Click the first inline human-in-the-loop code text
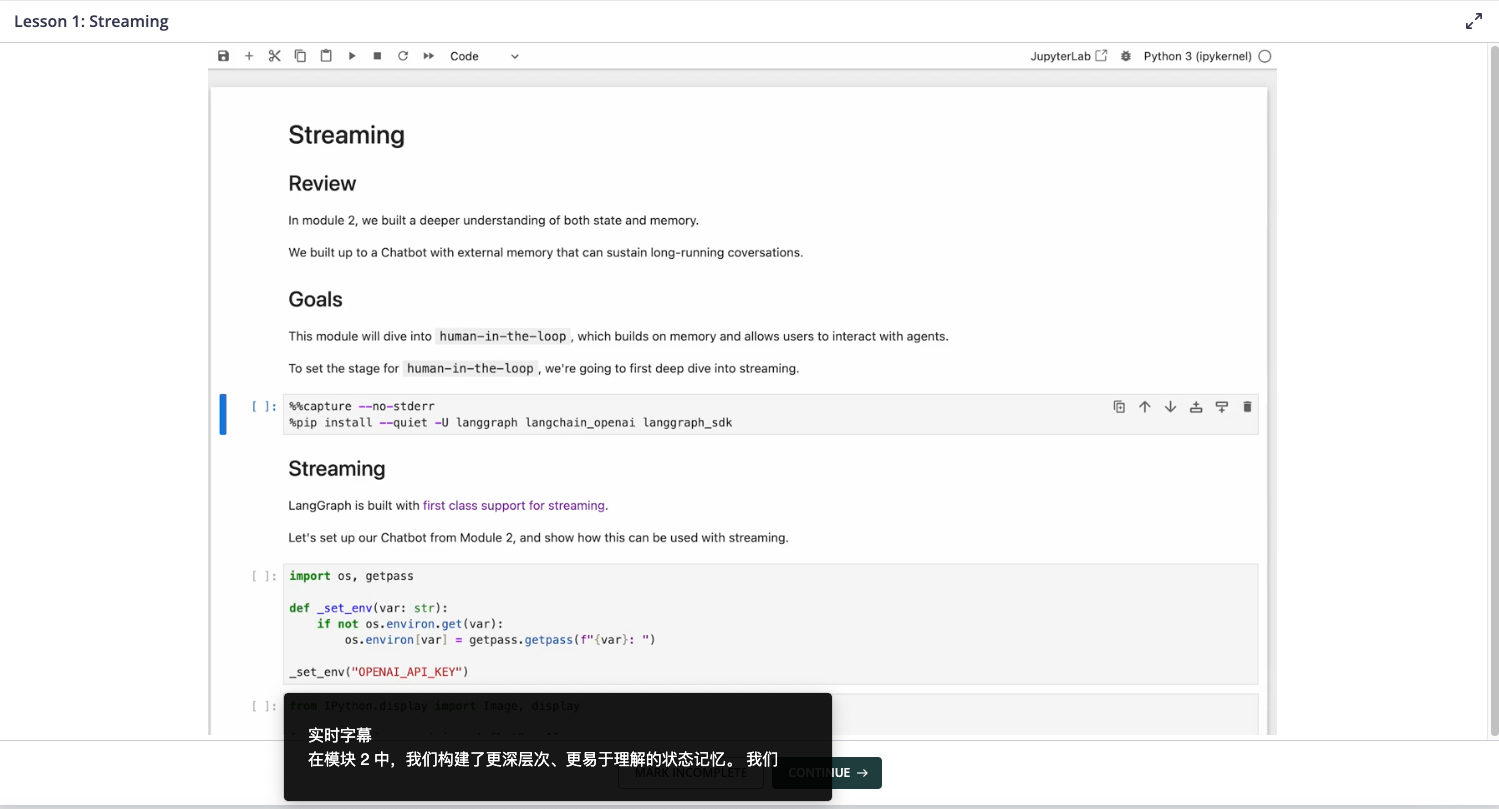Screen dimensions: 1499x809 click(503, 336)
